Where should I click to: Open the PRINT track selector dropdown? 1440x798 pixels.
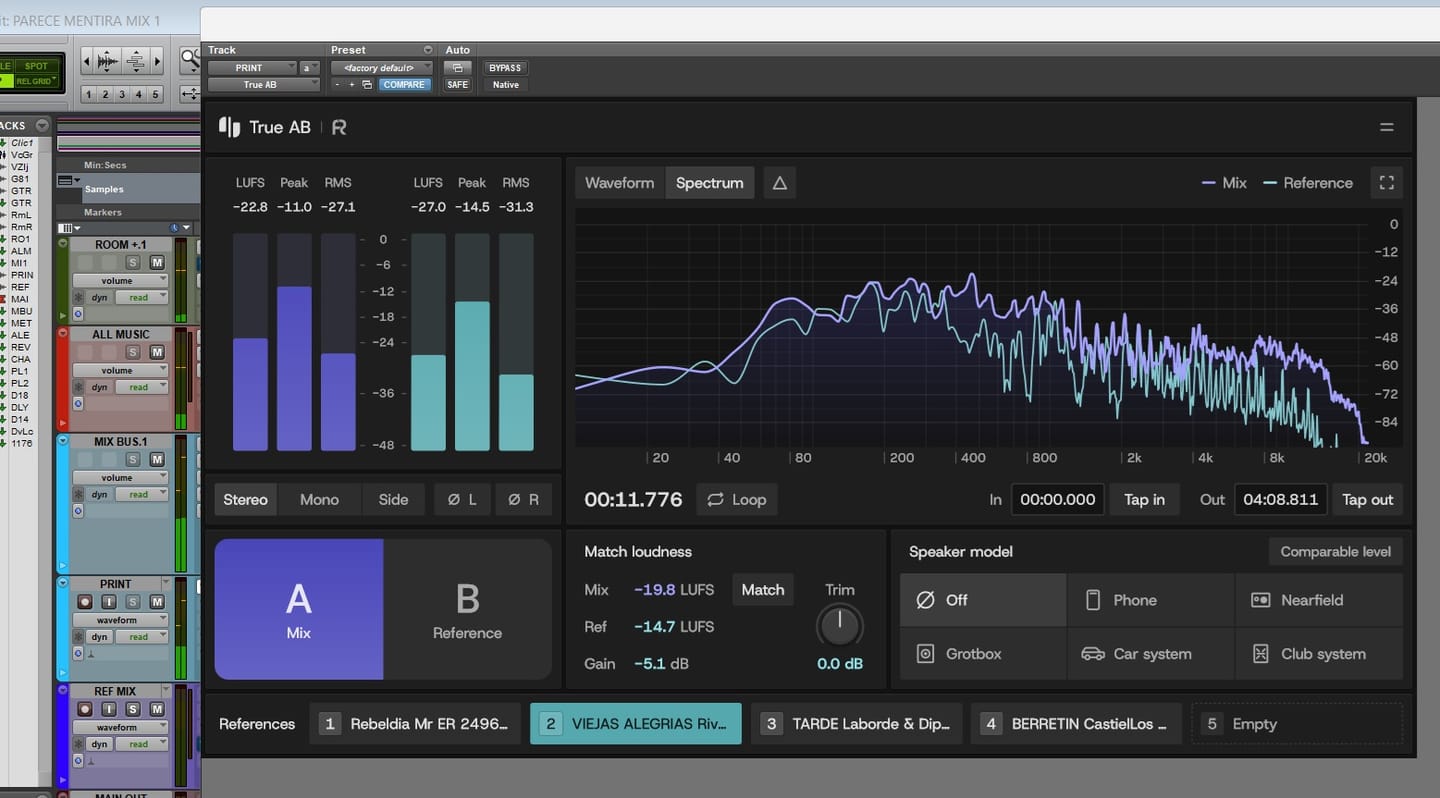[252, 68]
